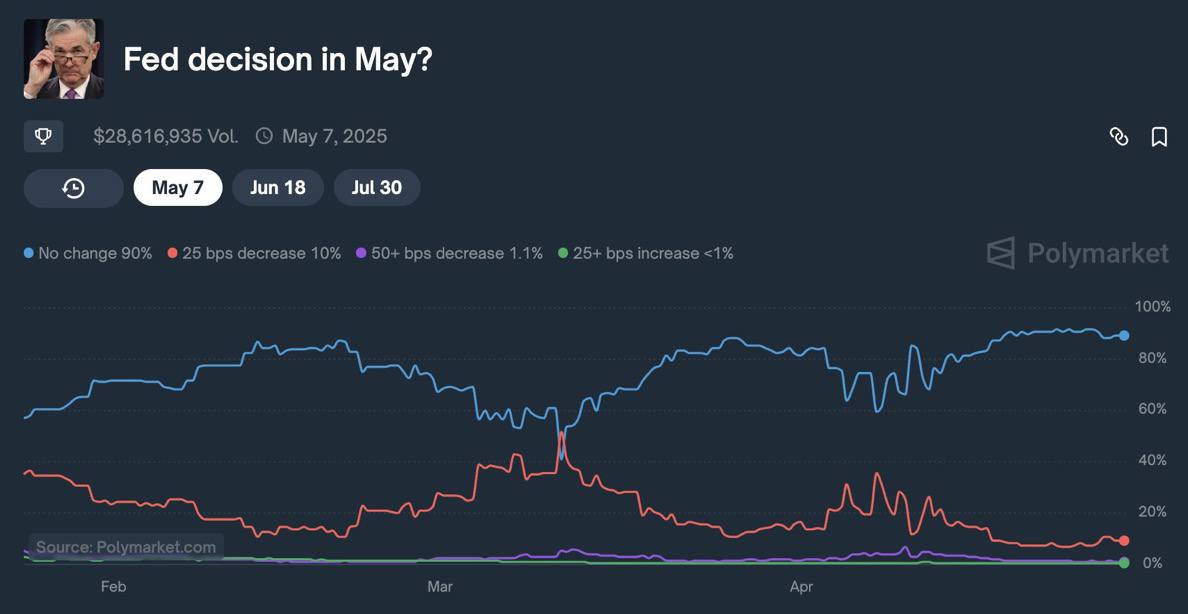Viewport: 1188px width, 614px height.
Task: Click Jerome Powell market thumbnail
Action: tap(64, 59)
